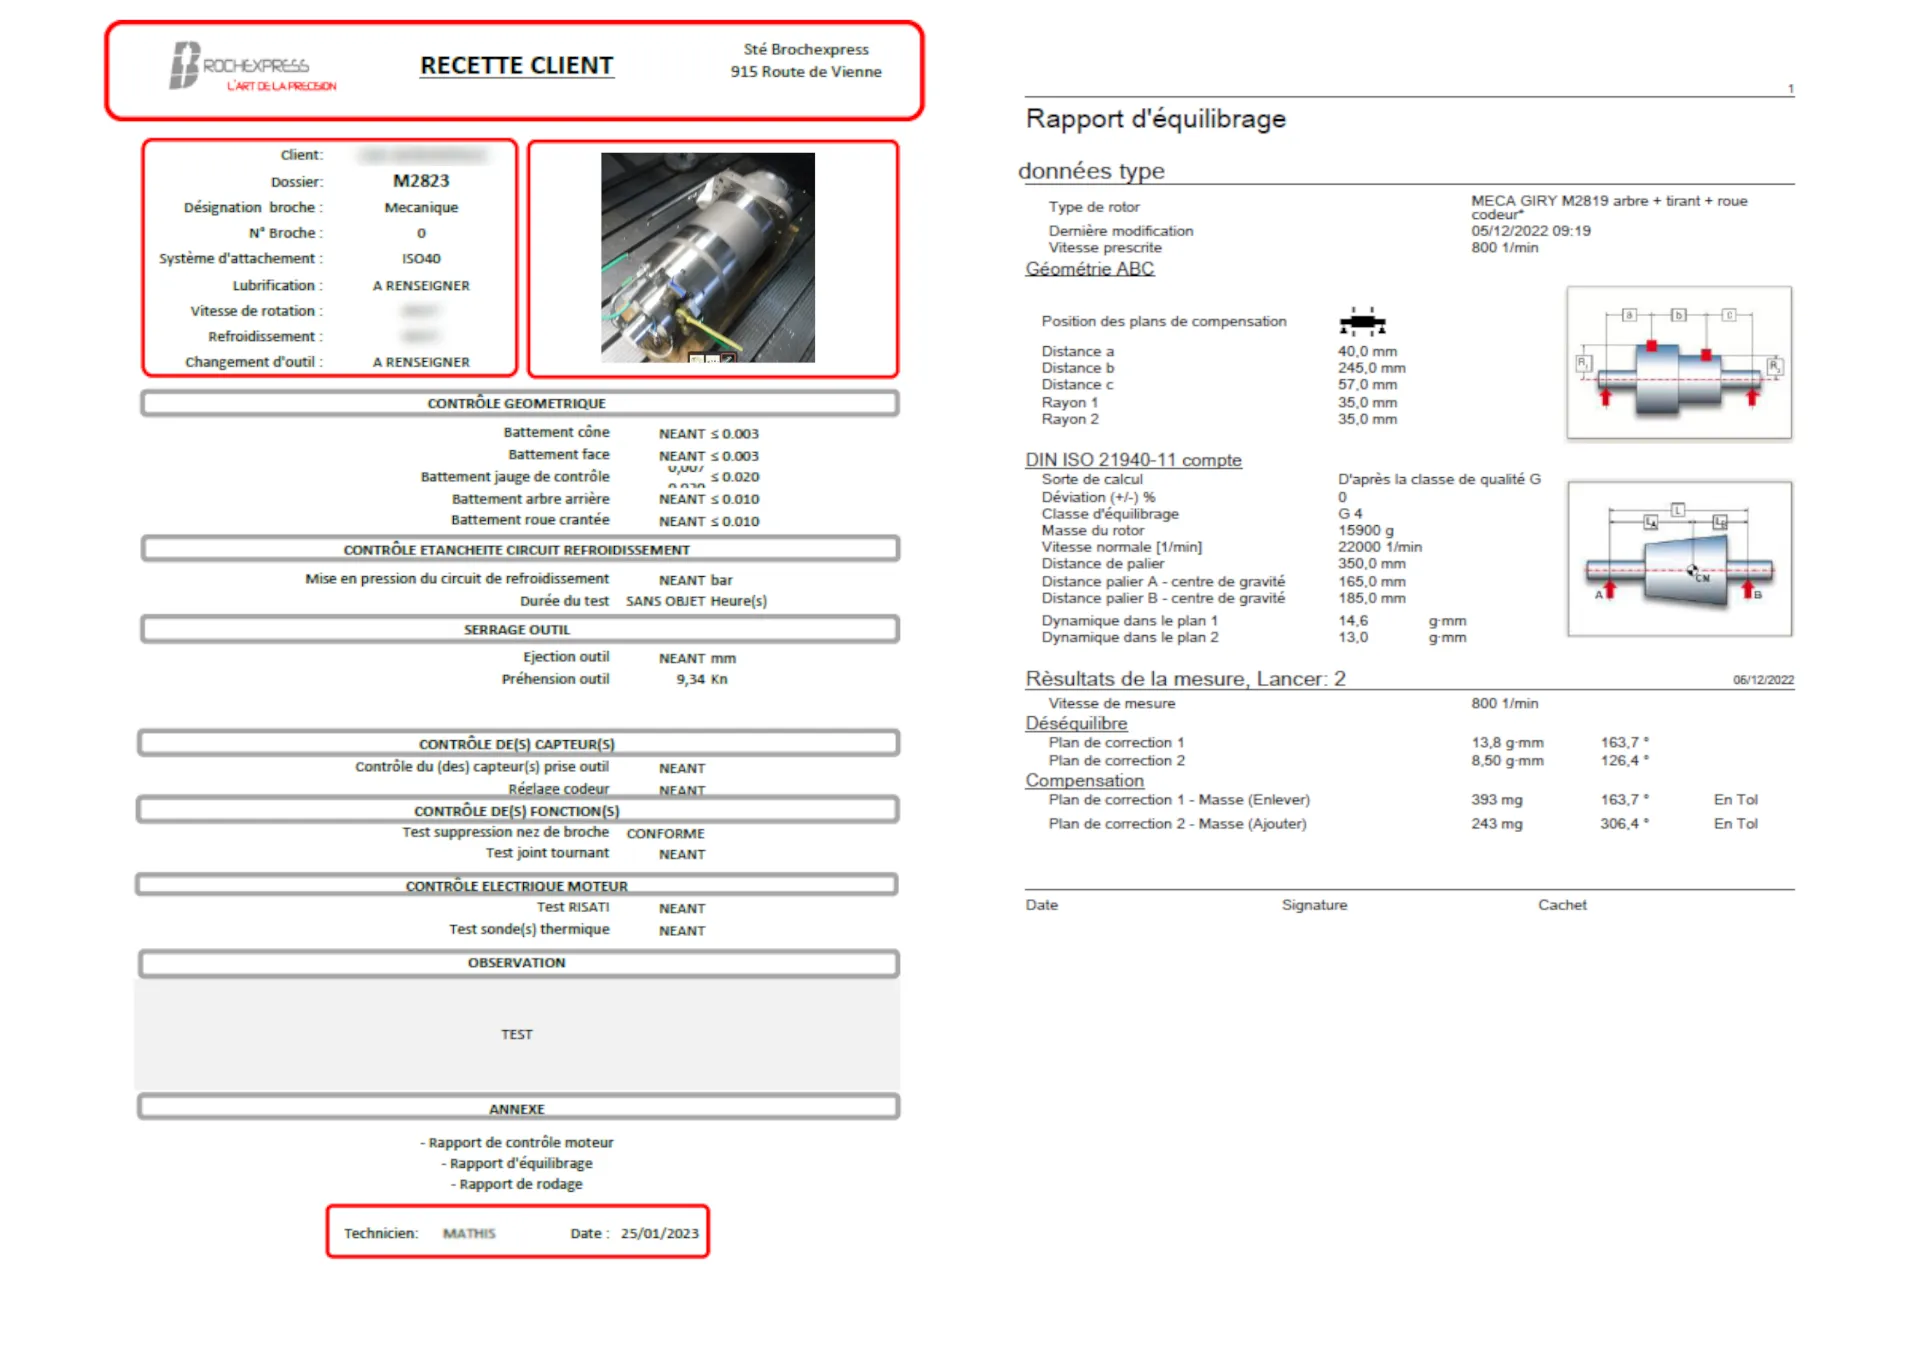Click the Compensation heading
The height and width of the screenshot is (1357, 1920).
1084,781
